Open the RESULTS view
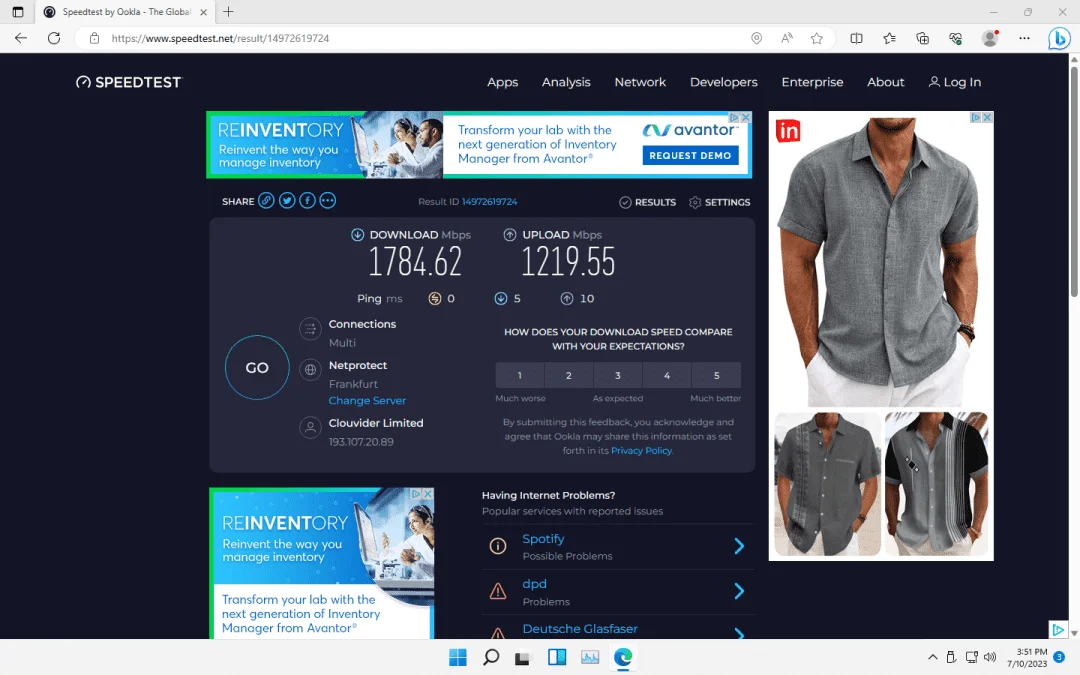The width and height of the screenshot is (1080, 675). coord(647,202)
